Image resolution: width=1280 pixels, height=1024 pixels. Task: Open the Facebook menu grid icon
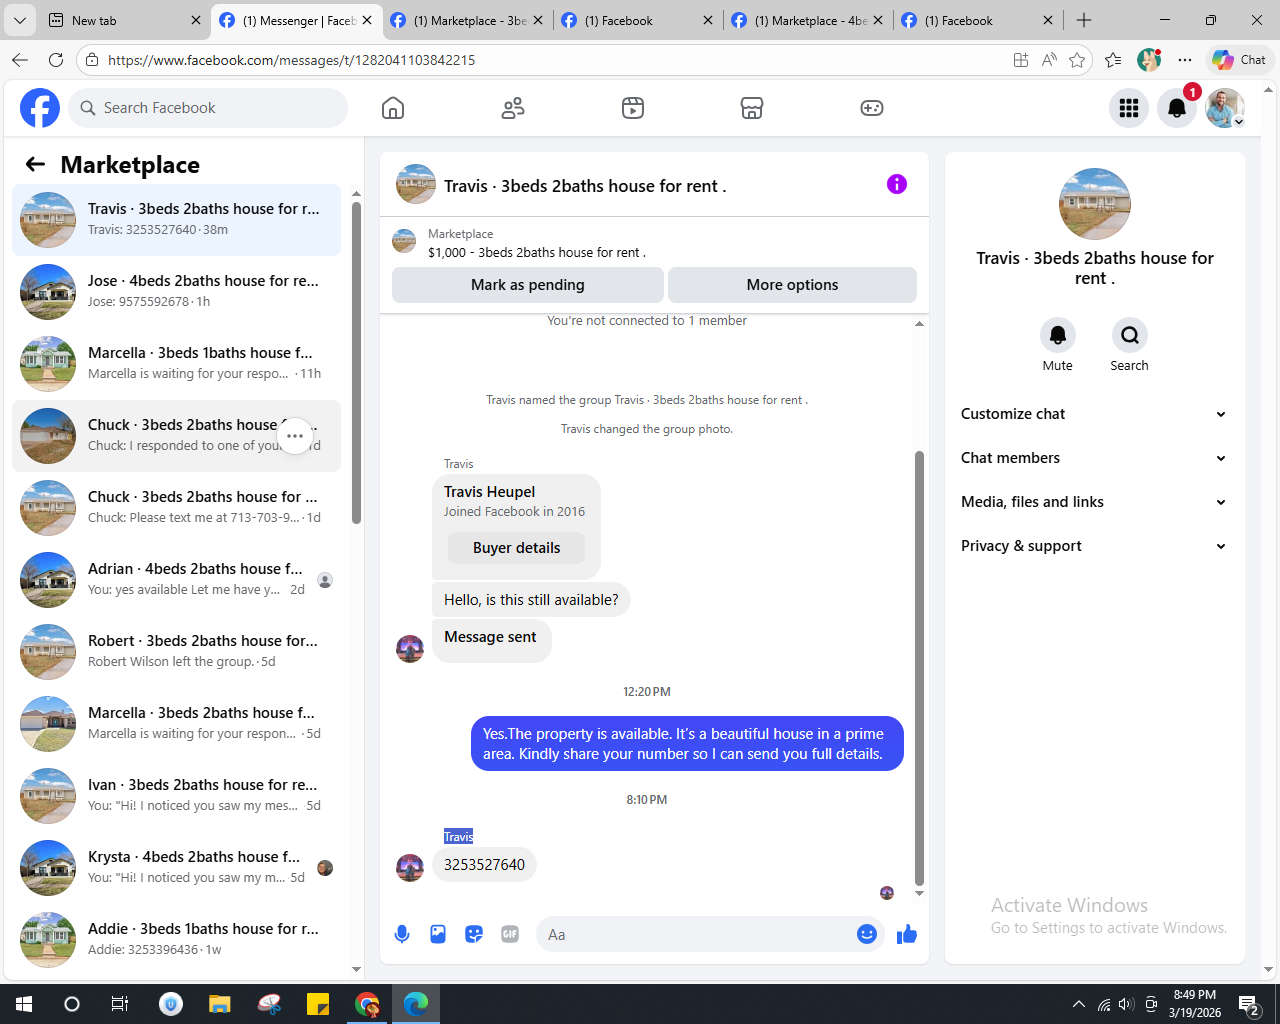(x=1129, y=108)
